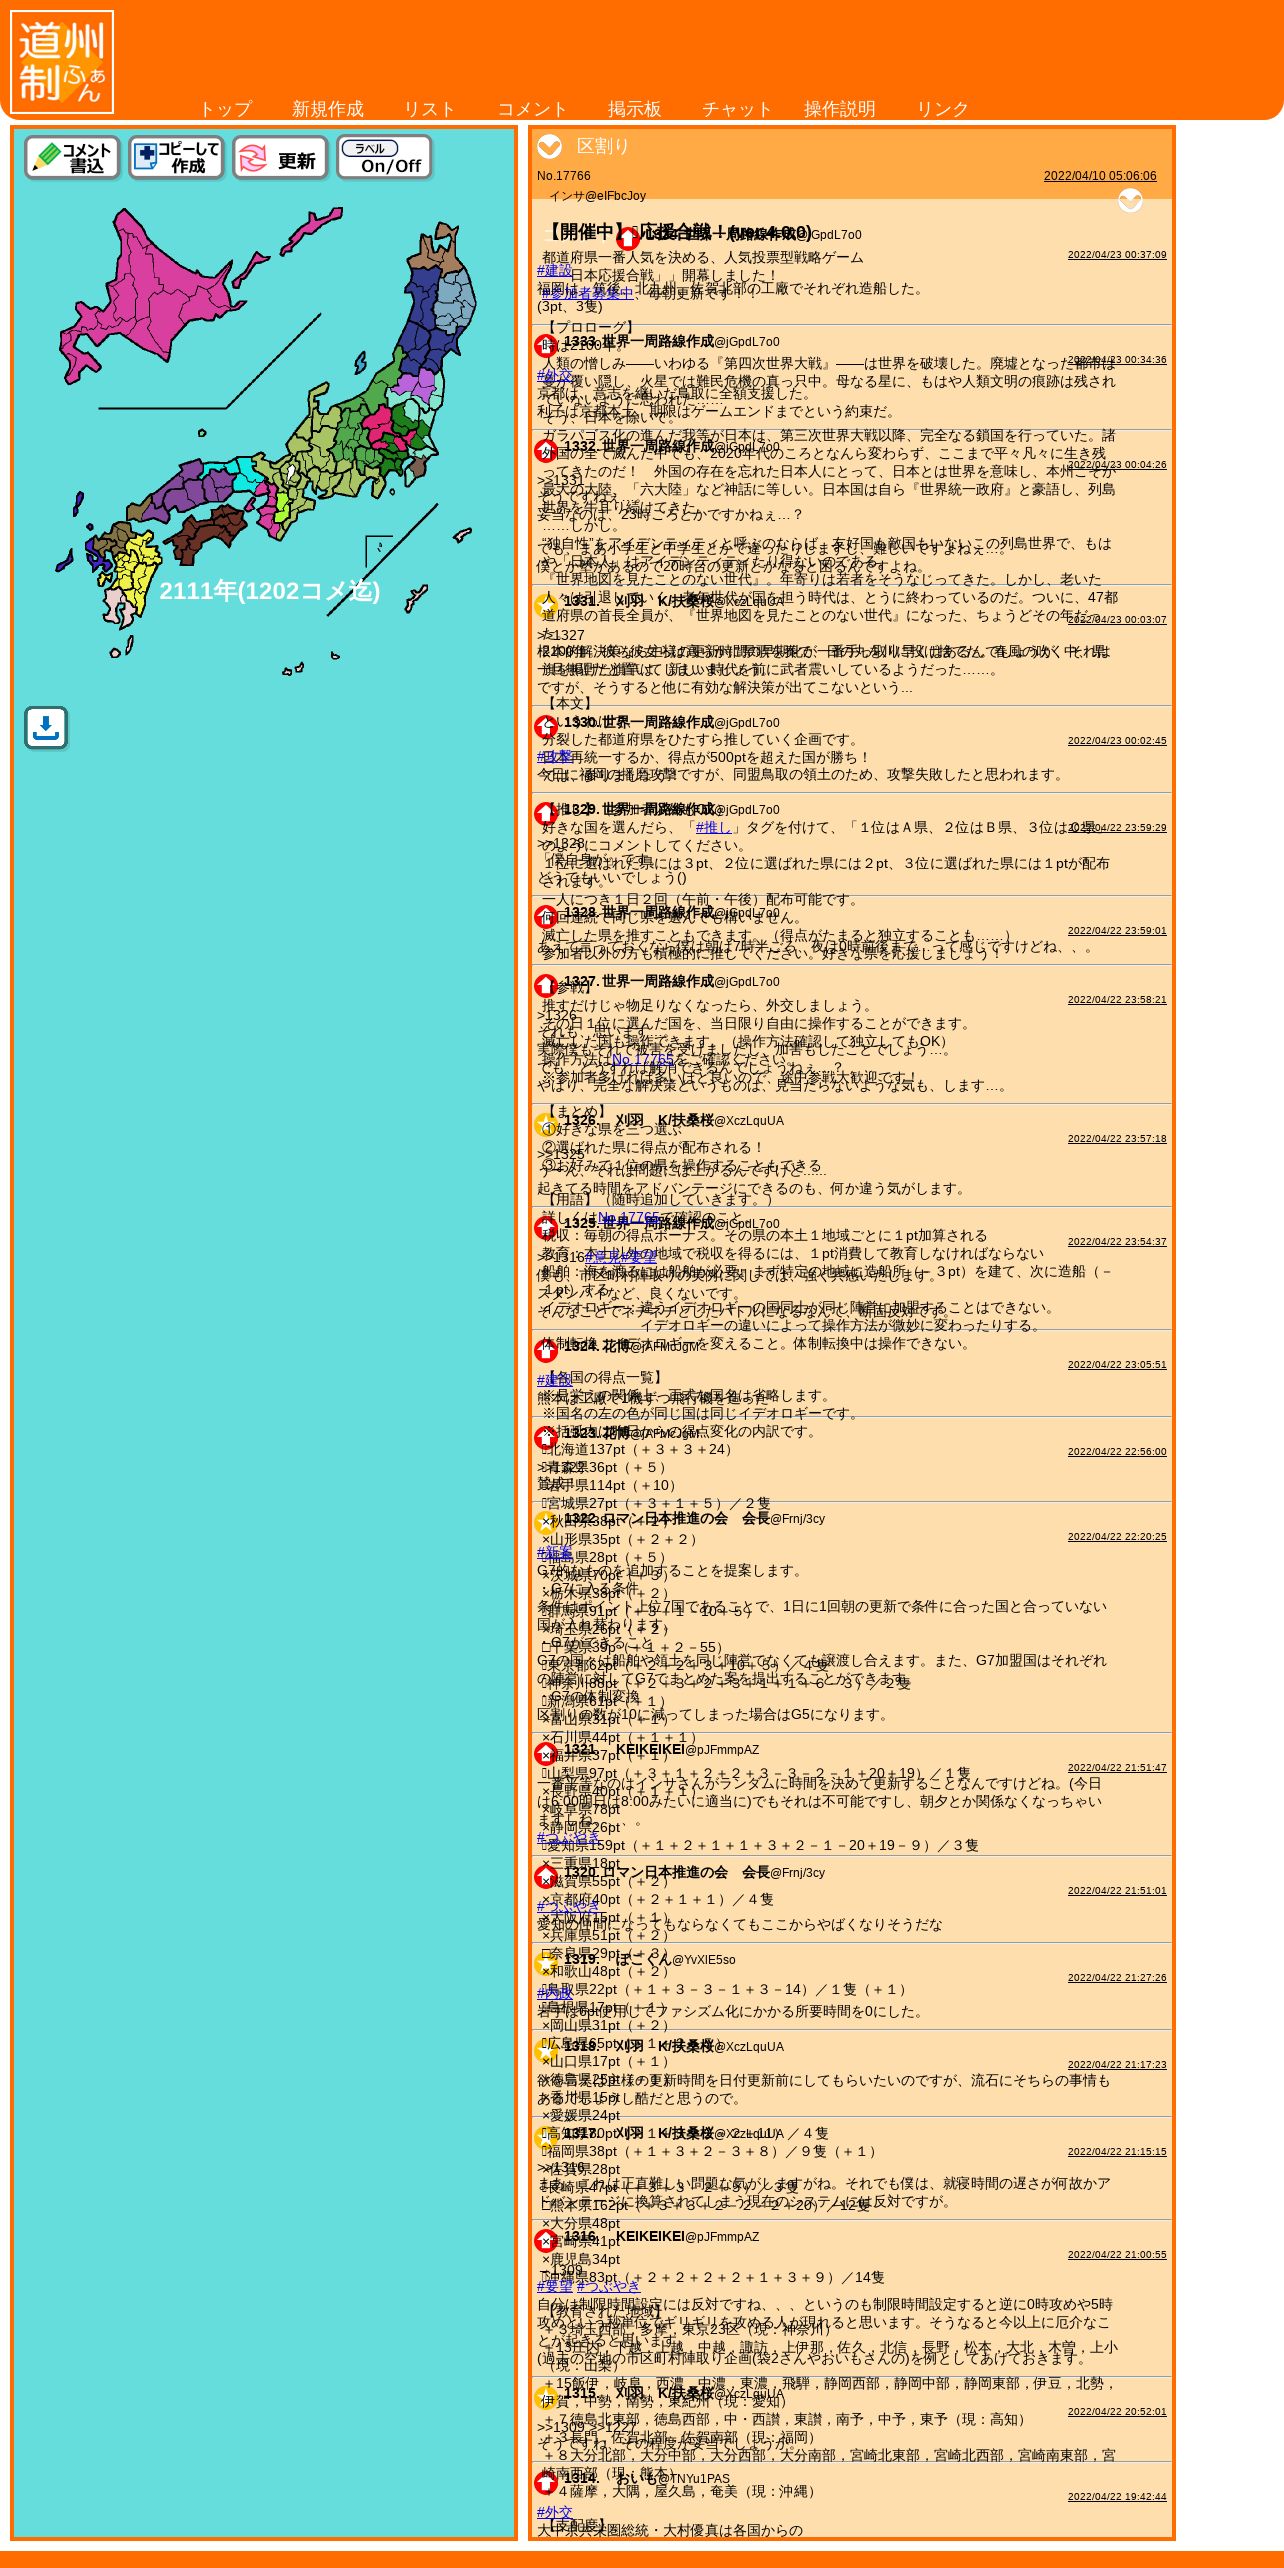Open timestamp link 2022/04/22 22:20:25
The image size is (1284, 2568).
pos(1117,1537)
